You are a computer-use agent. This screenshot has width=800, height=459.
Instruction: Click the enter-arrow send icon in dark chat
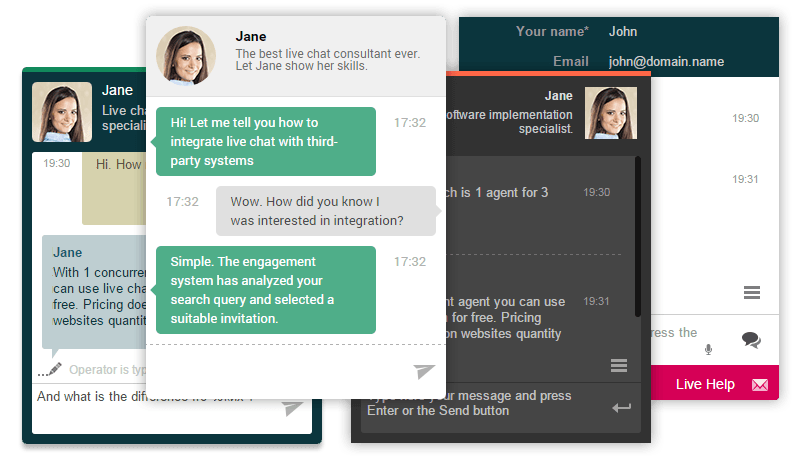pyautogui.click(x=621, y=407)
